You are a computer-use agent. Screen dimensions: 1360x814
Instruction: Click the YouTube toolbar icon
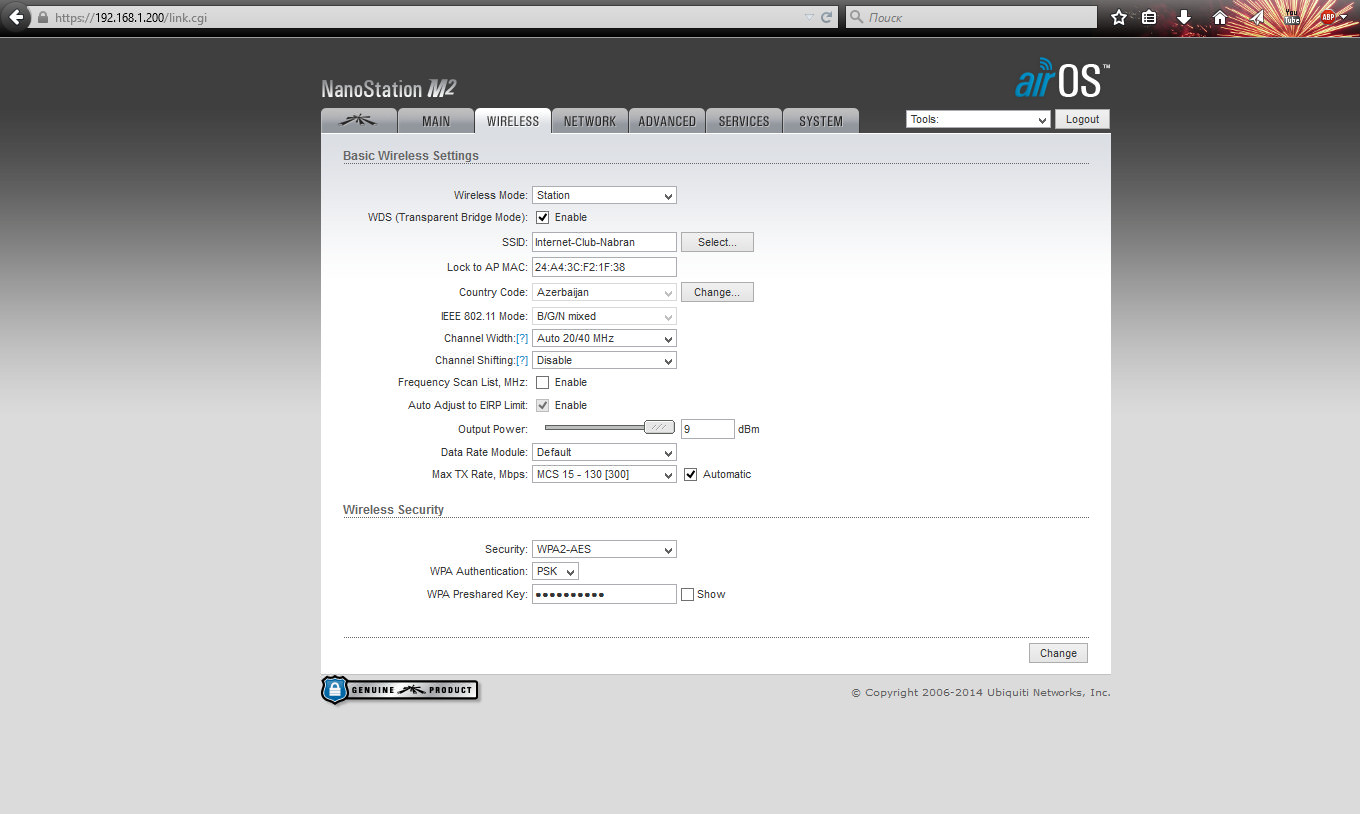click(x=1292, y=17)
